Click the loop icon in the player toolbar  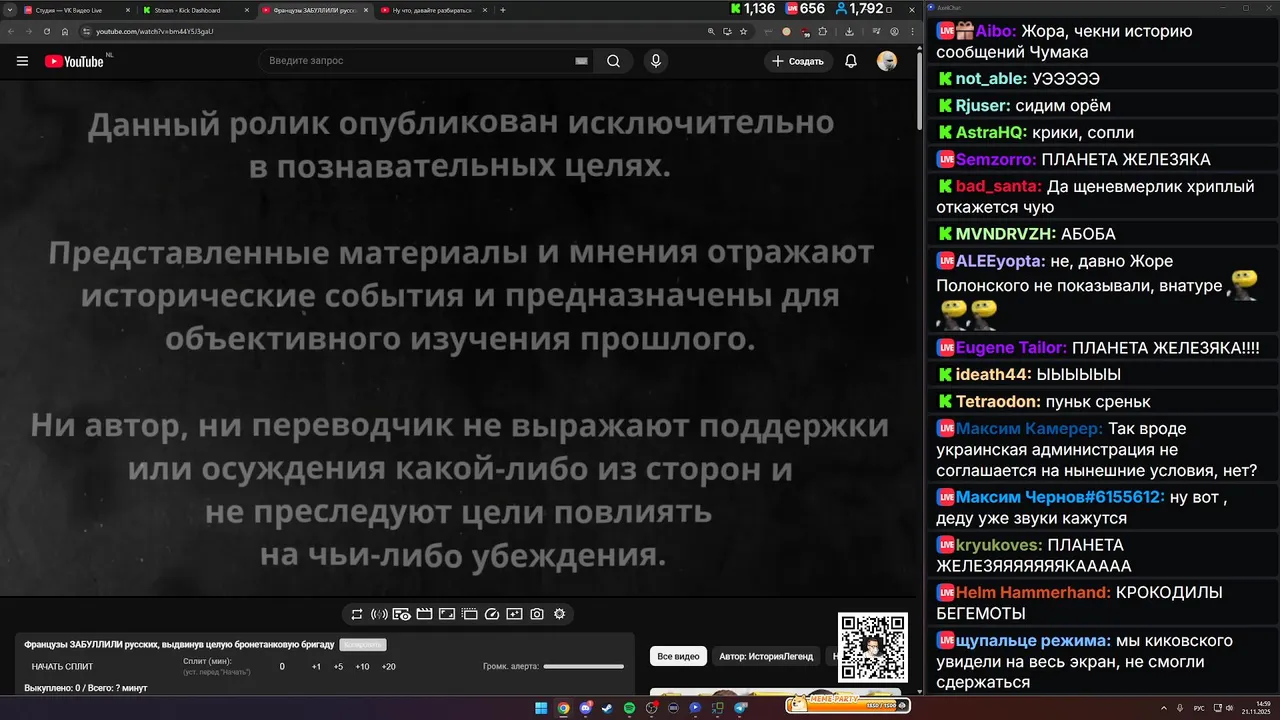357,614
